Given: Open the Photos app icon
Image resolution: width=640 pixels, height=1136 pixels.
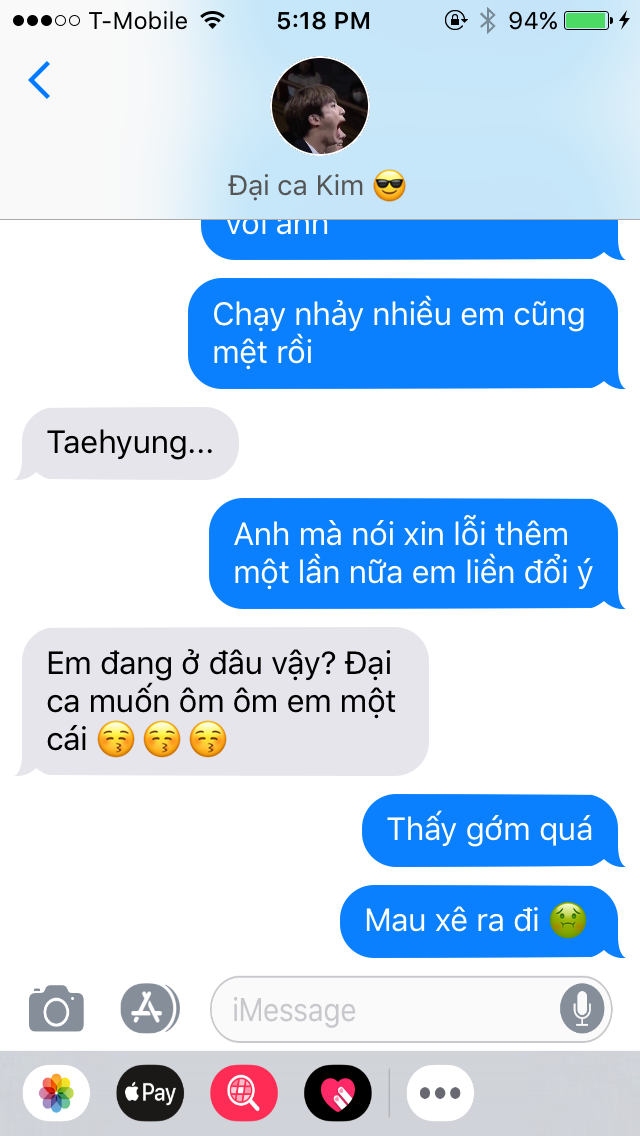Looking at the screenshot, I should coord(57,1093).
